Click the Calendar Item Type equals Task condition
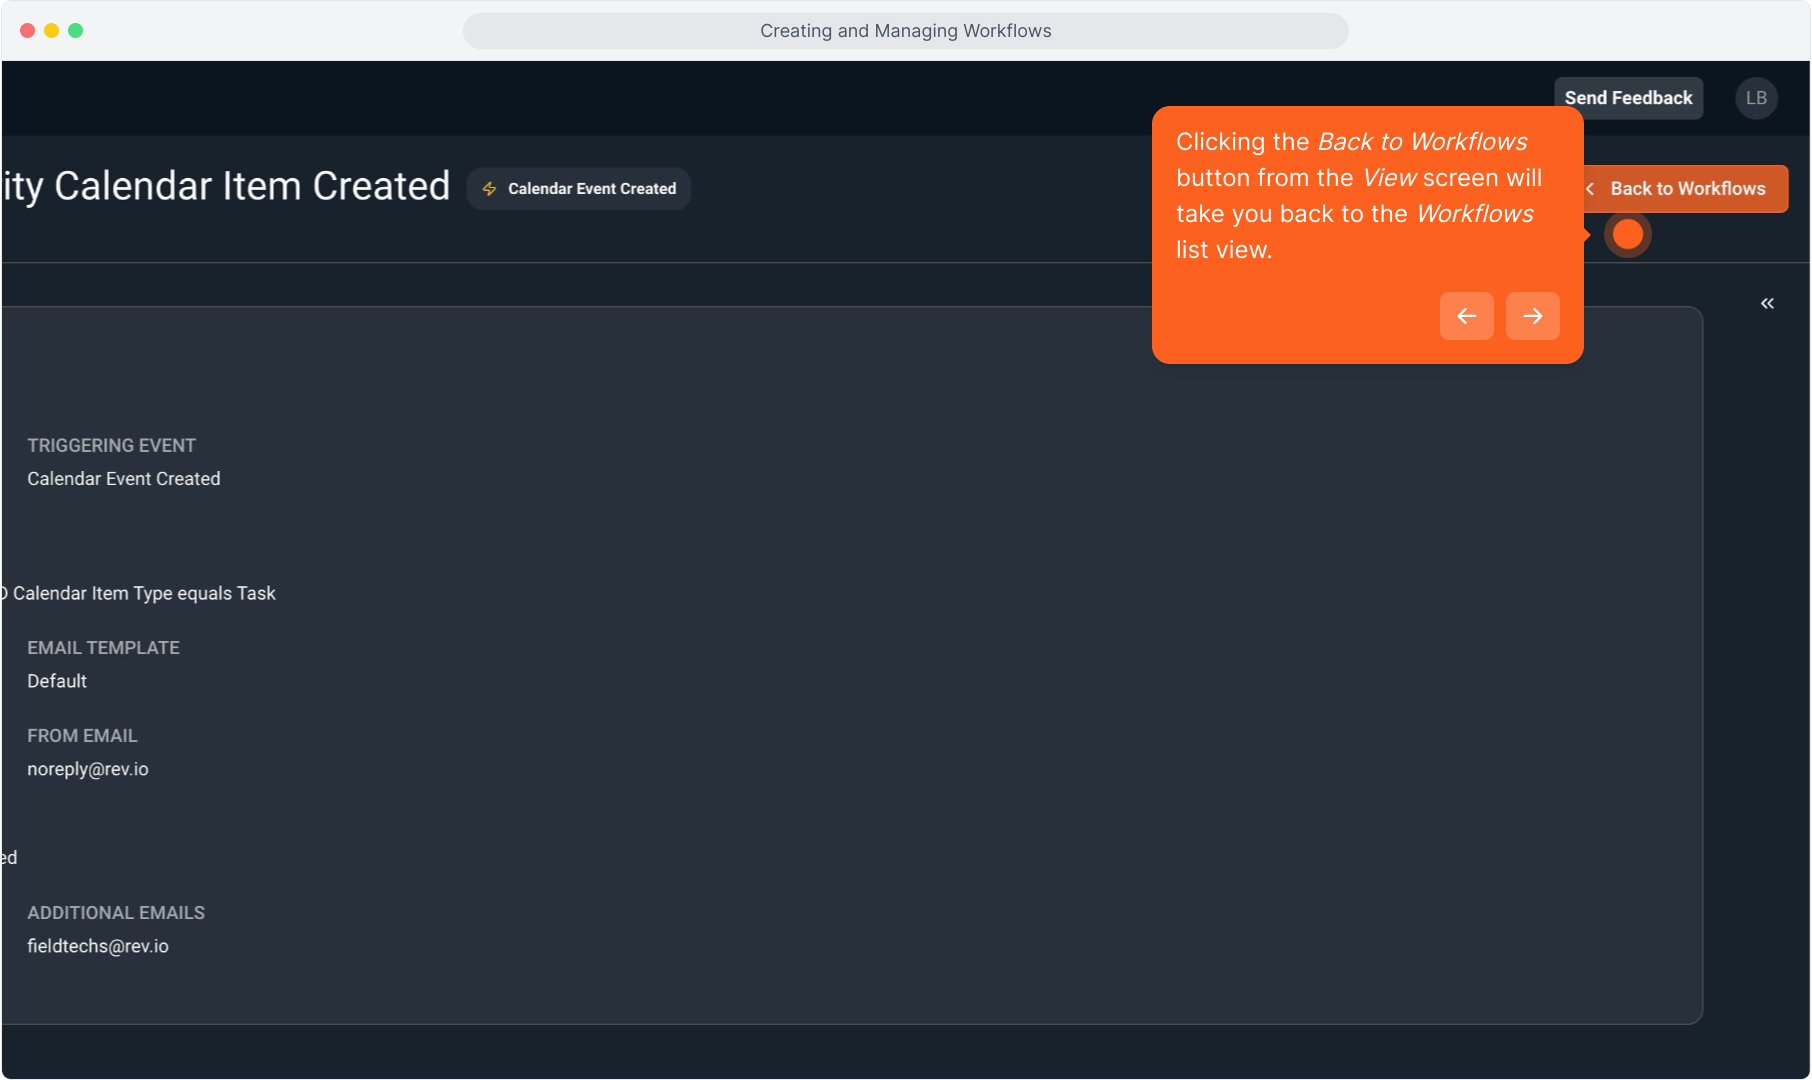 [x=144, y=593]
